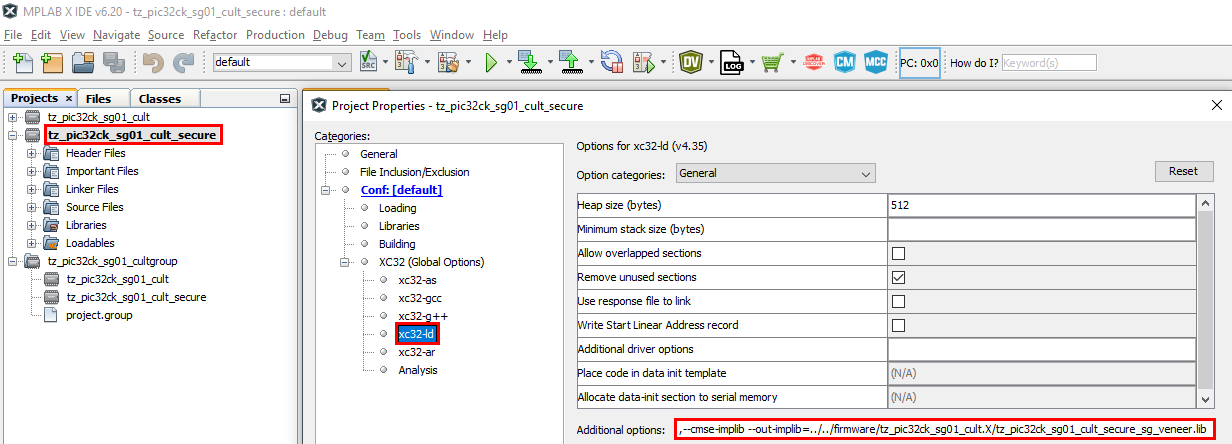Click the Build Project hammer icon
The width and height of the screenshot is (1232, 444).
point(406,62)
